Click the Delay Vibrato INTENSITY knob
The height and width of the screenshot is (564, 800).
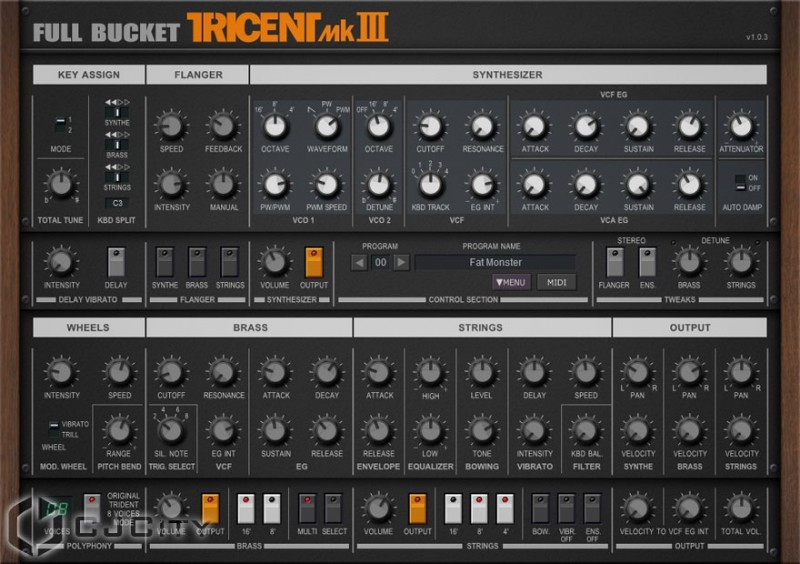point(61,262)
